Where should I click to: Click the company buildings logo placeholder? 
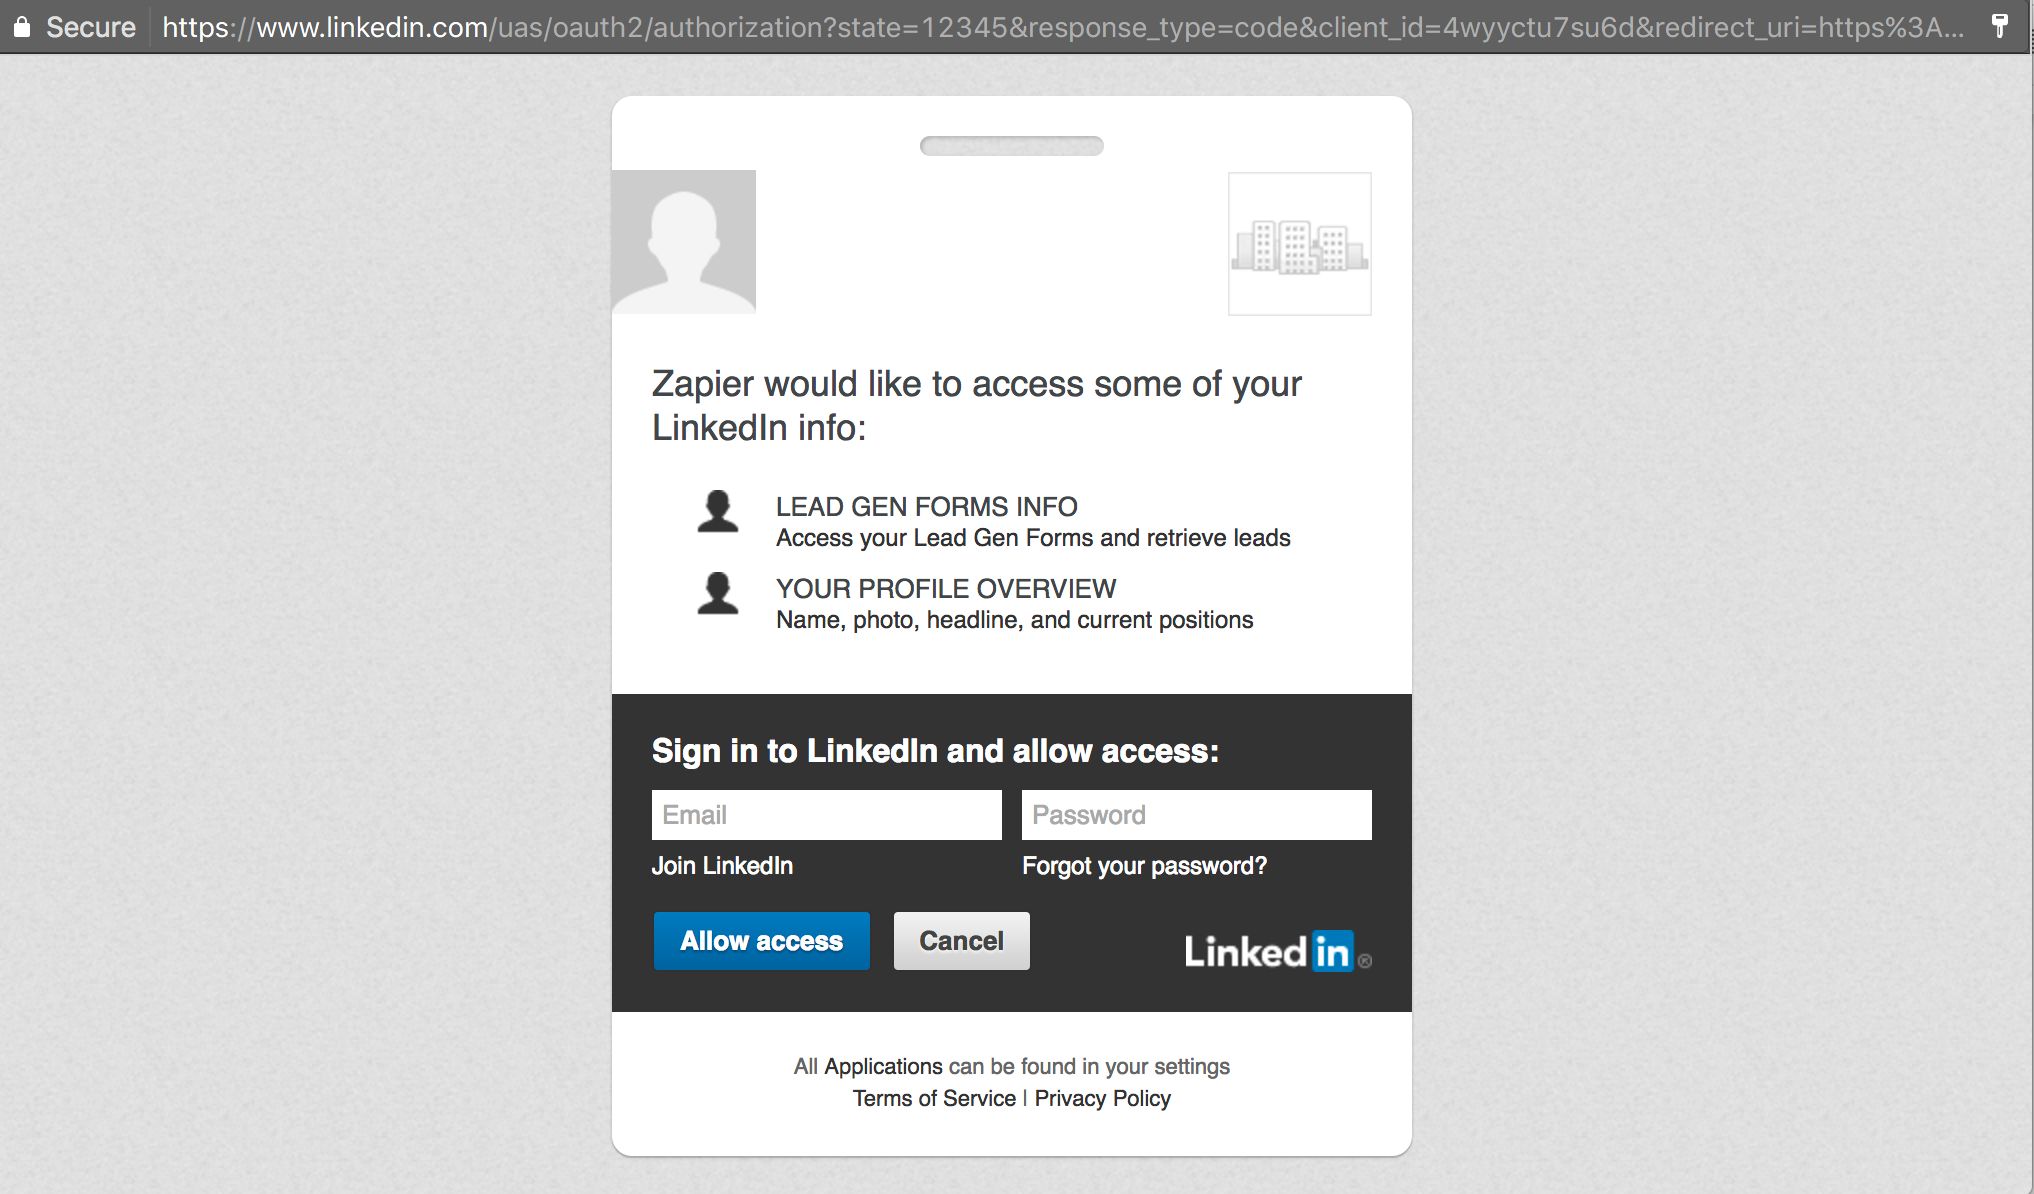pos(1299,244)
